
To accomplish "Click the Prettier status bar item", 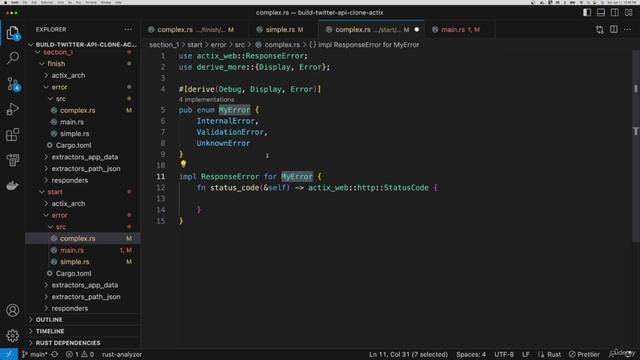I will click(x=584, y=354).
